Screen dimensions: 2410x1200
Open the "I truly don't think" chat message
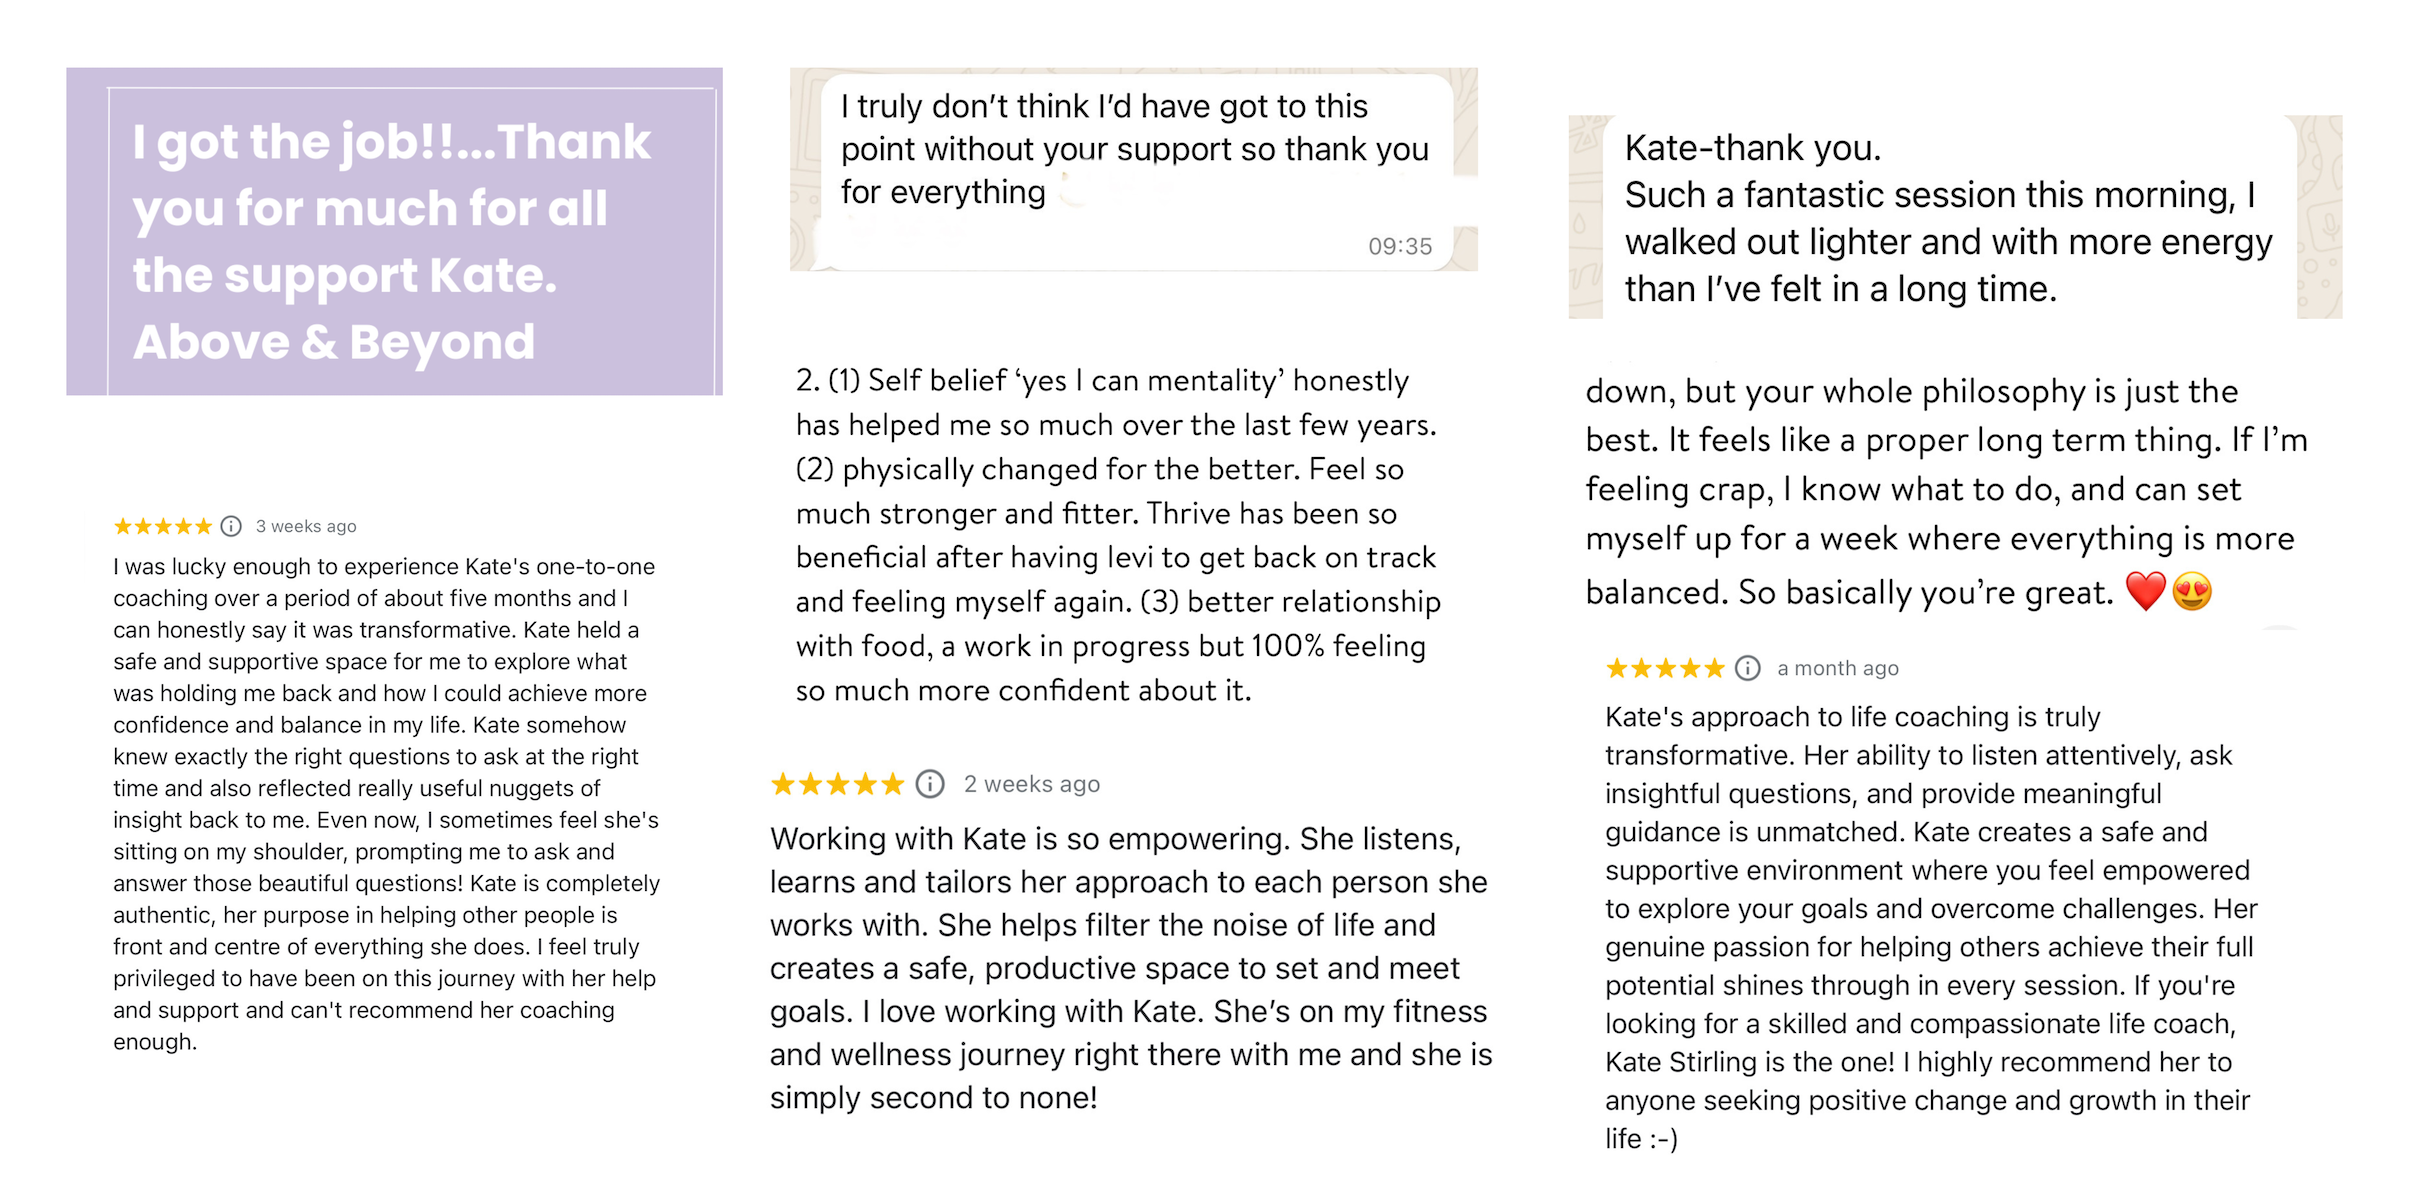click(1134, 150)
